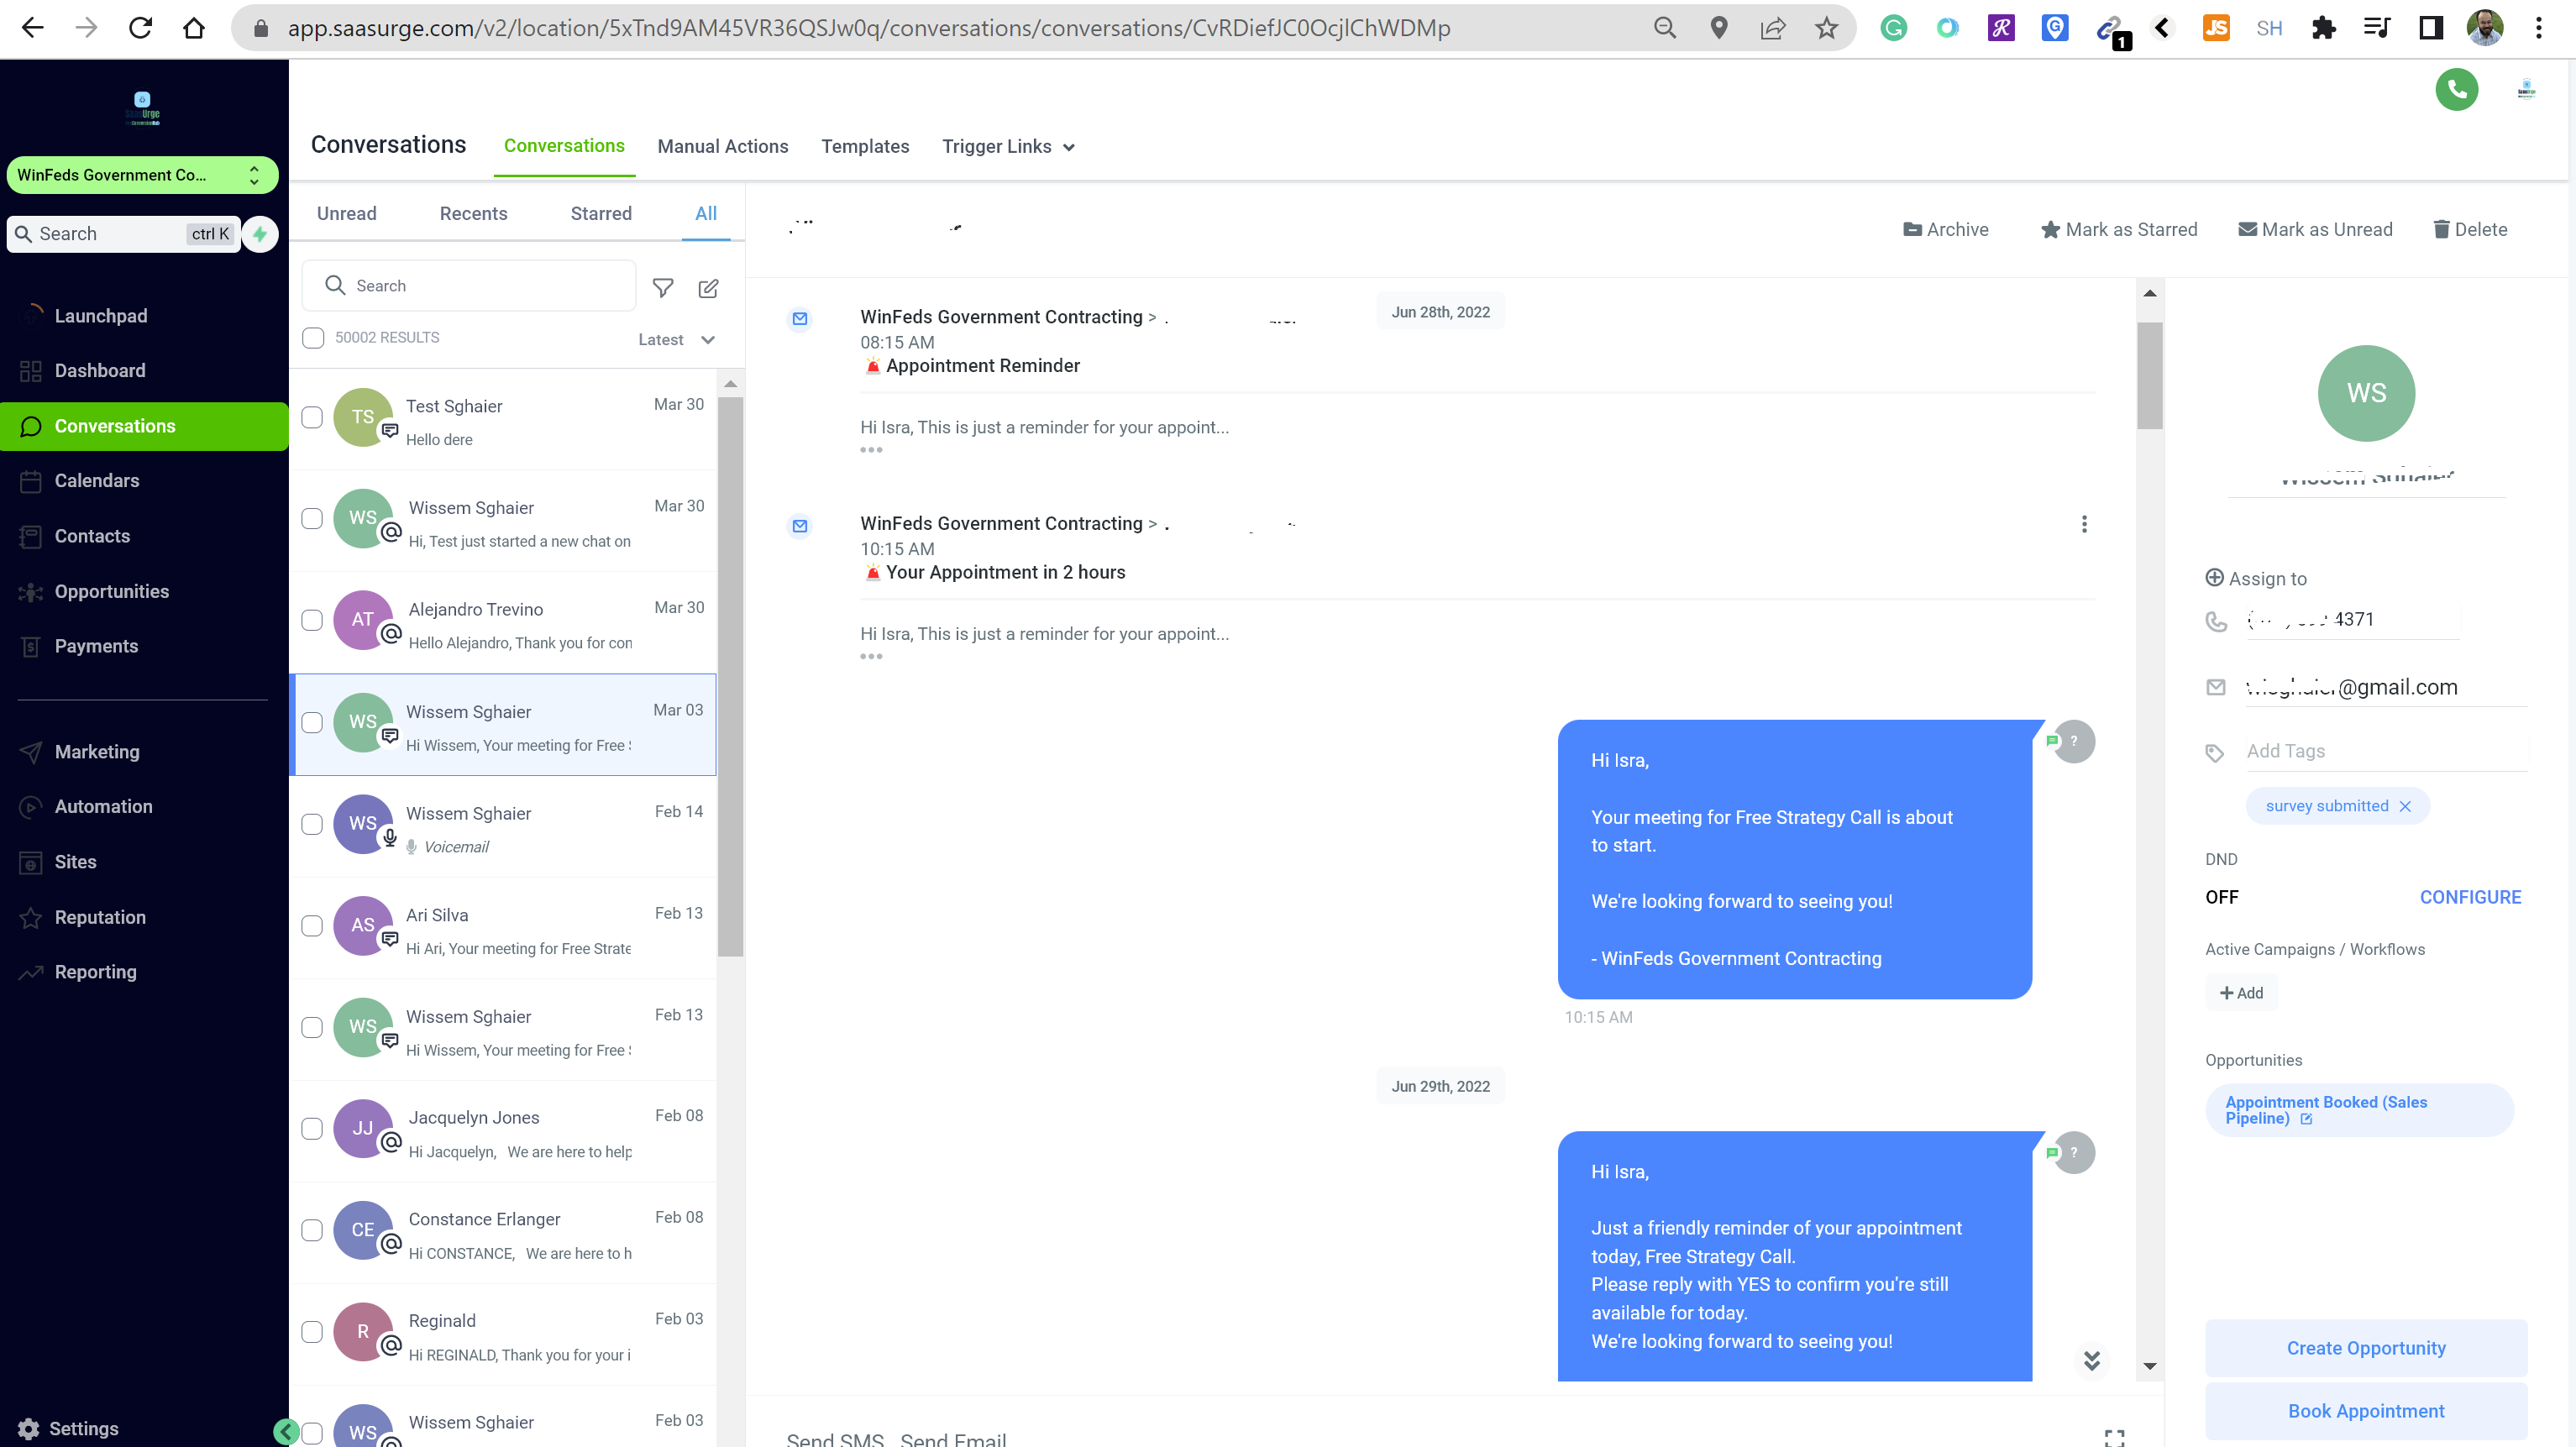Click the green phone dialer icon

click(x=2456, y=90)
